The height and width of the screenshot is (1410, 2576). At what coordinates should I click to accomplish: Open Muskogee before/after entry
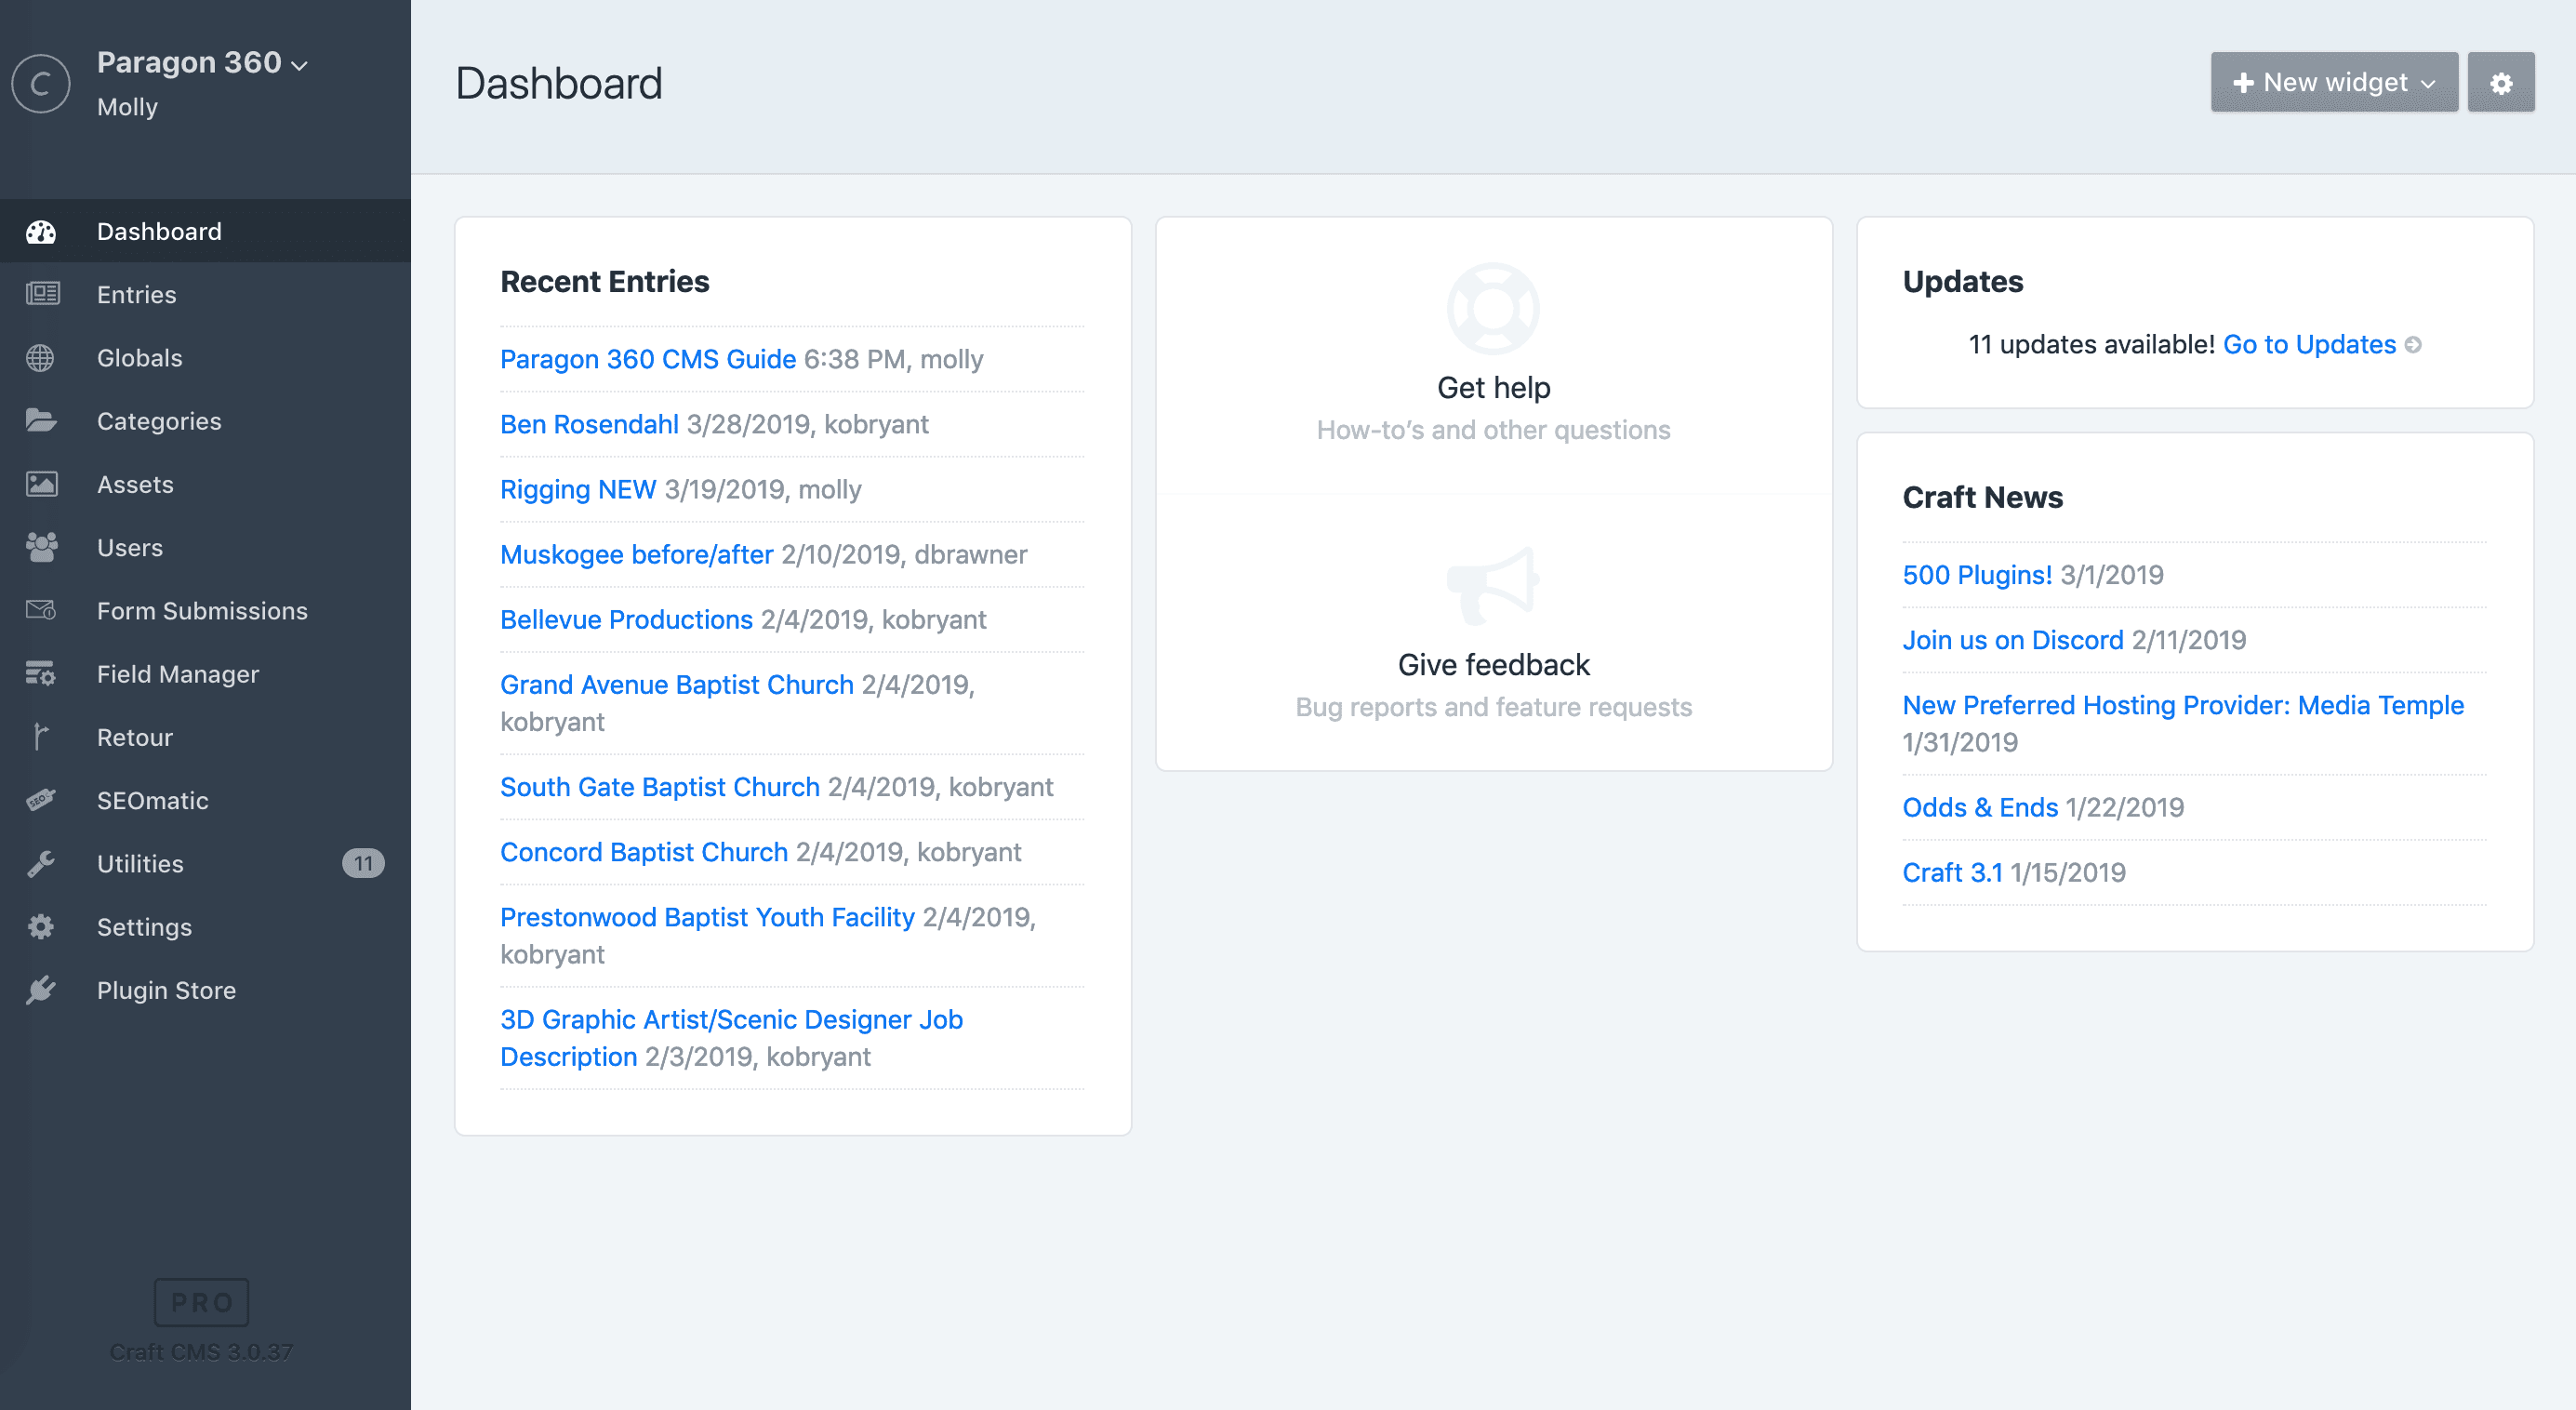(x=637, y=554)
